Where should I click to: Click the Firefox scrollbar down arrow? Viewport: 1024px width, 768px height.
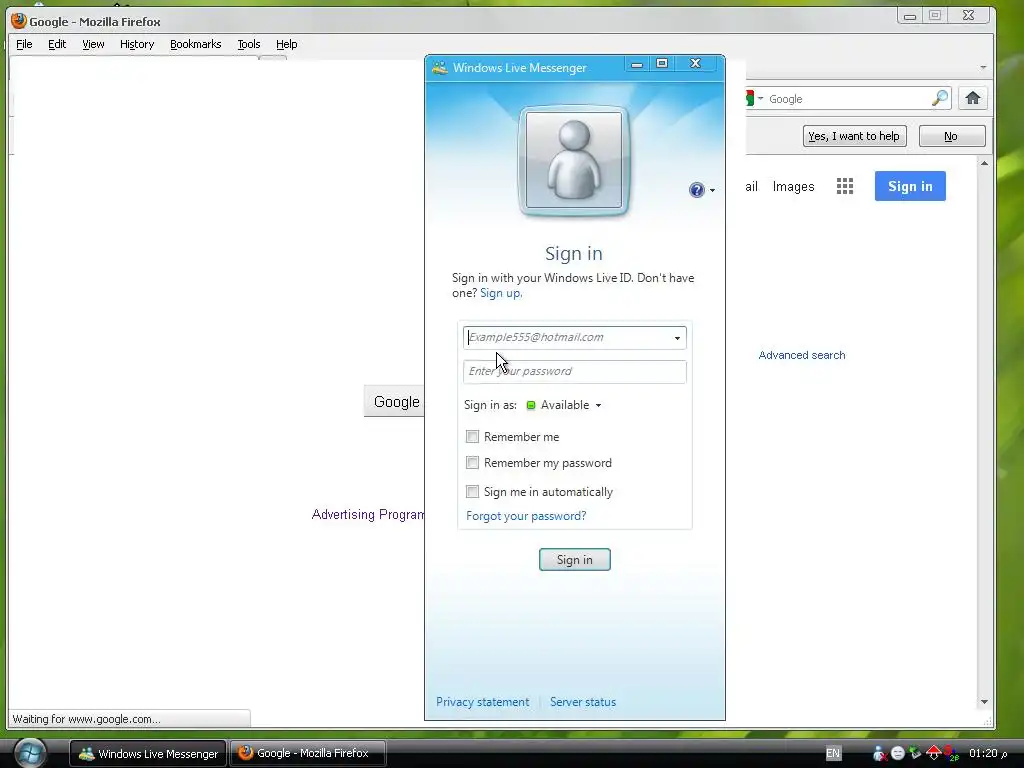[x=984, y=702]
